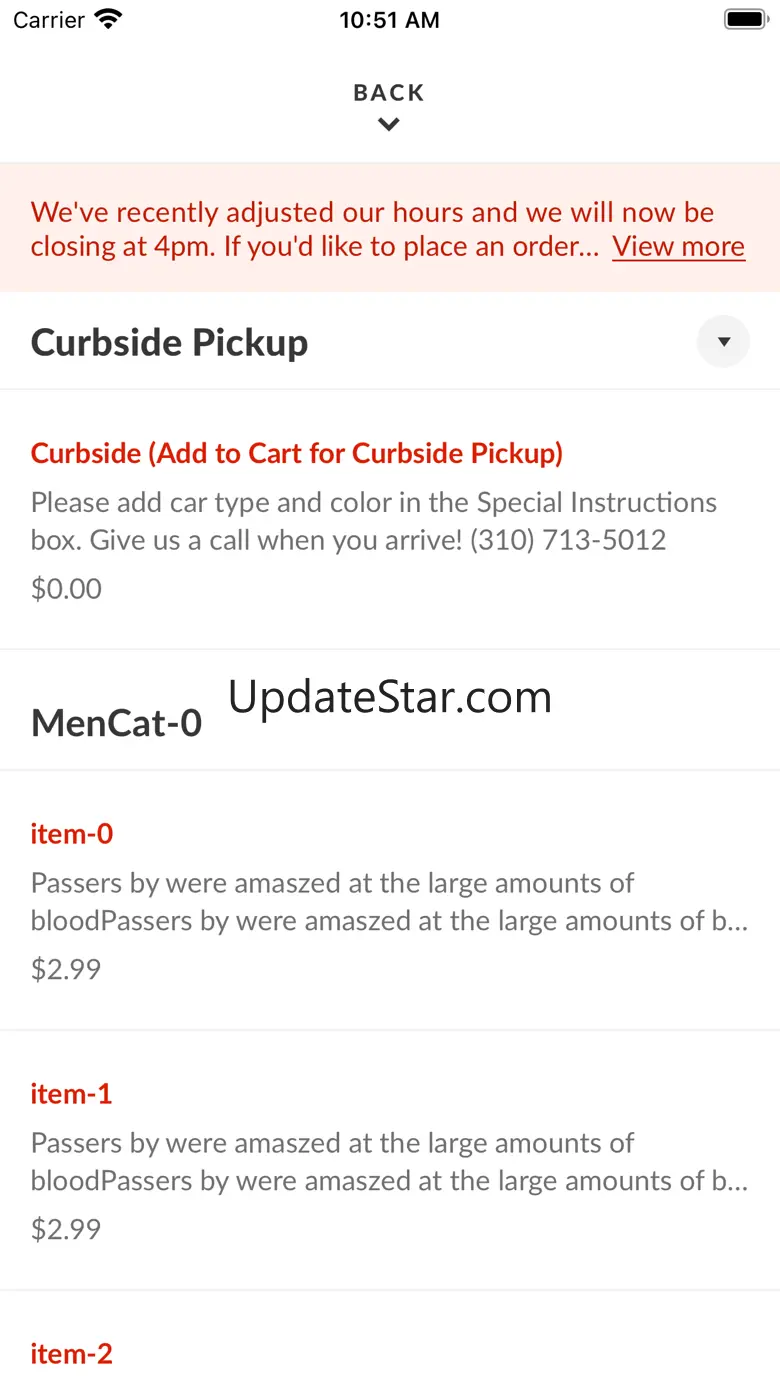780x1387 pixels.
Task: Tap the Curbside Pickup section header
Action: (170, 342)
